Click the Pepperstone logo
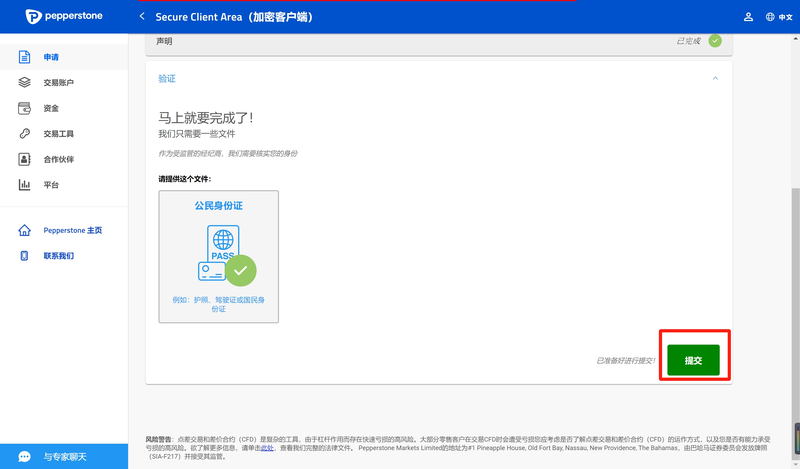 (64, 17)
